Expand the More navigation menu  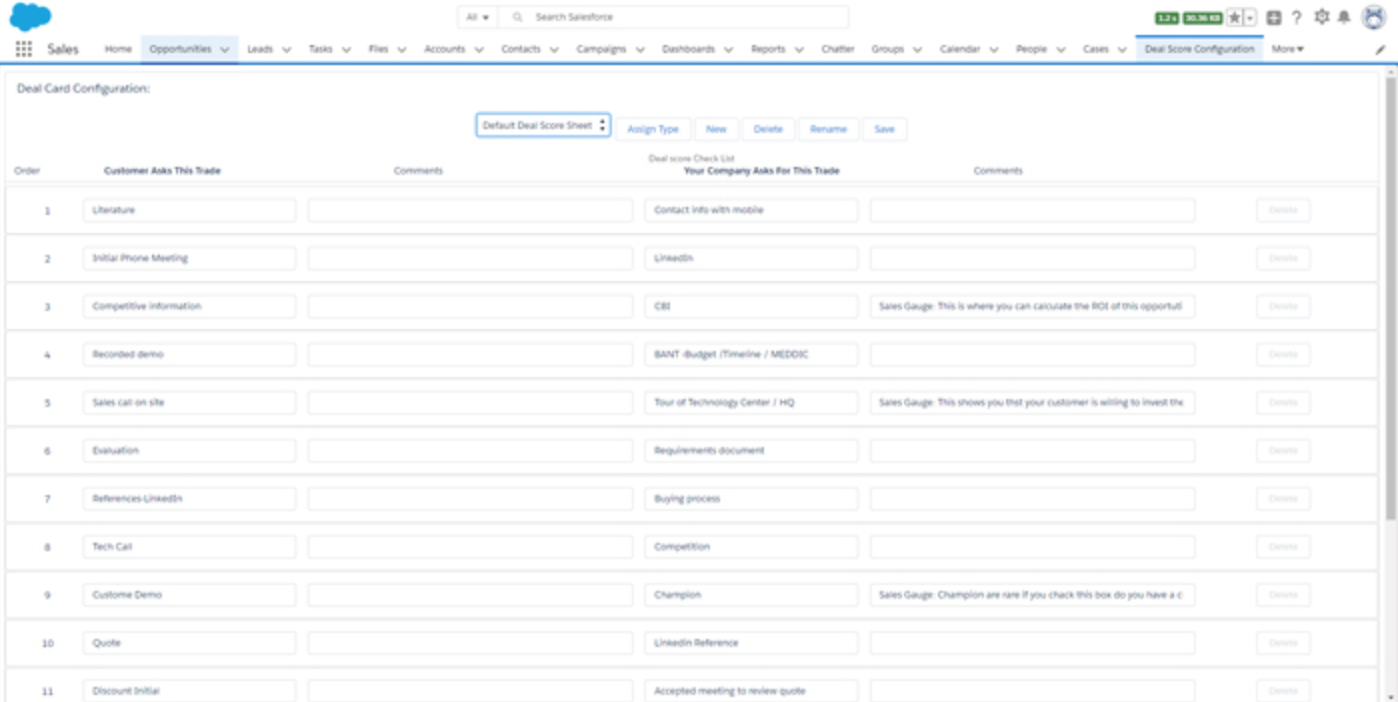point(1287,49)
